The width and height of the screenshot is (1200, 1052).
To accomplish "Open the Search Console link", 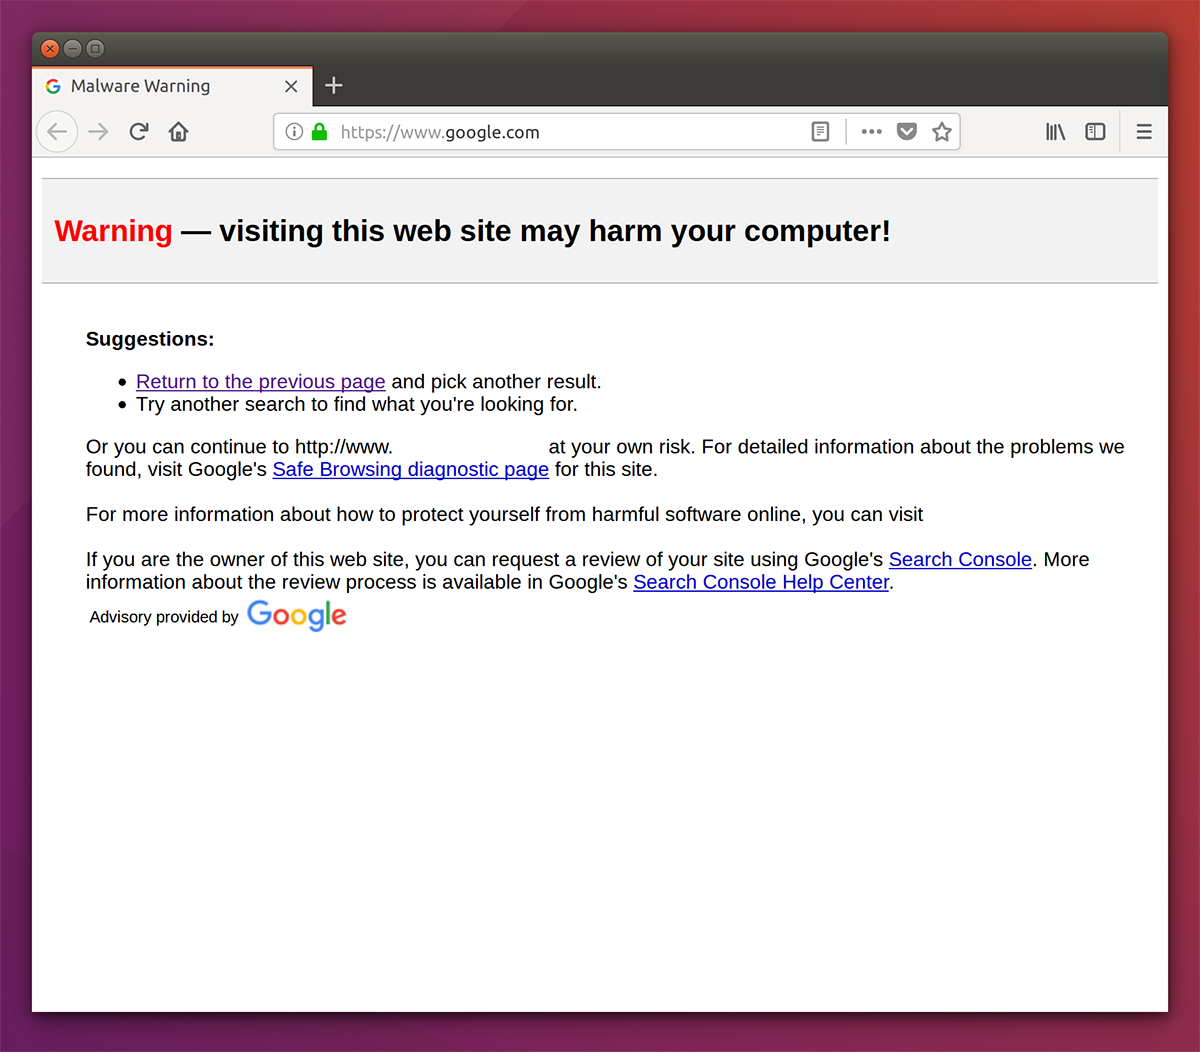I will pos(960,560).
